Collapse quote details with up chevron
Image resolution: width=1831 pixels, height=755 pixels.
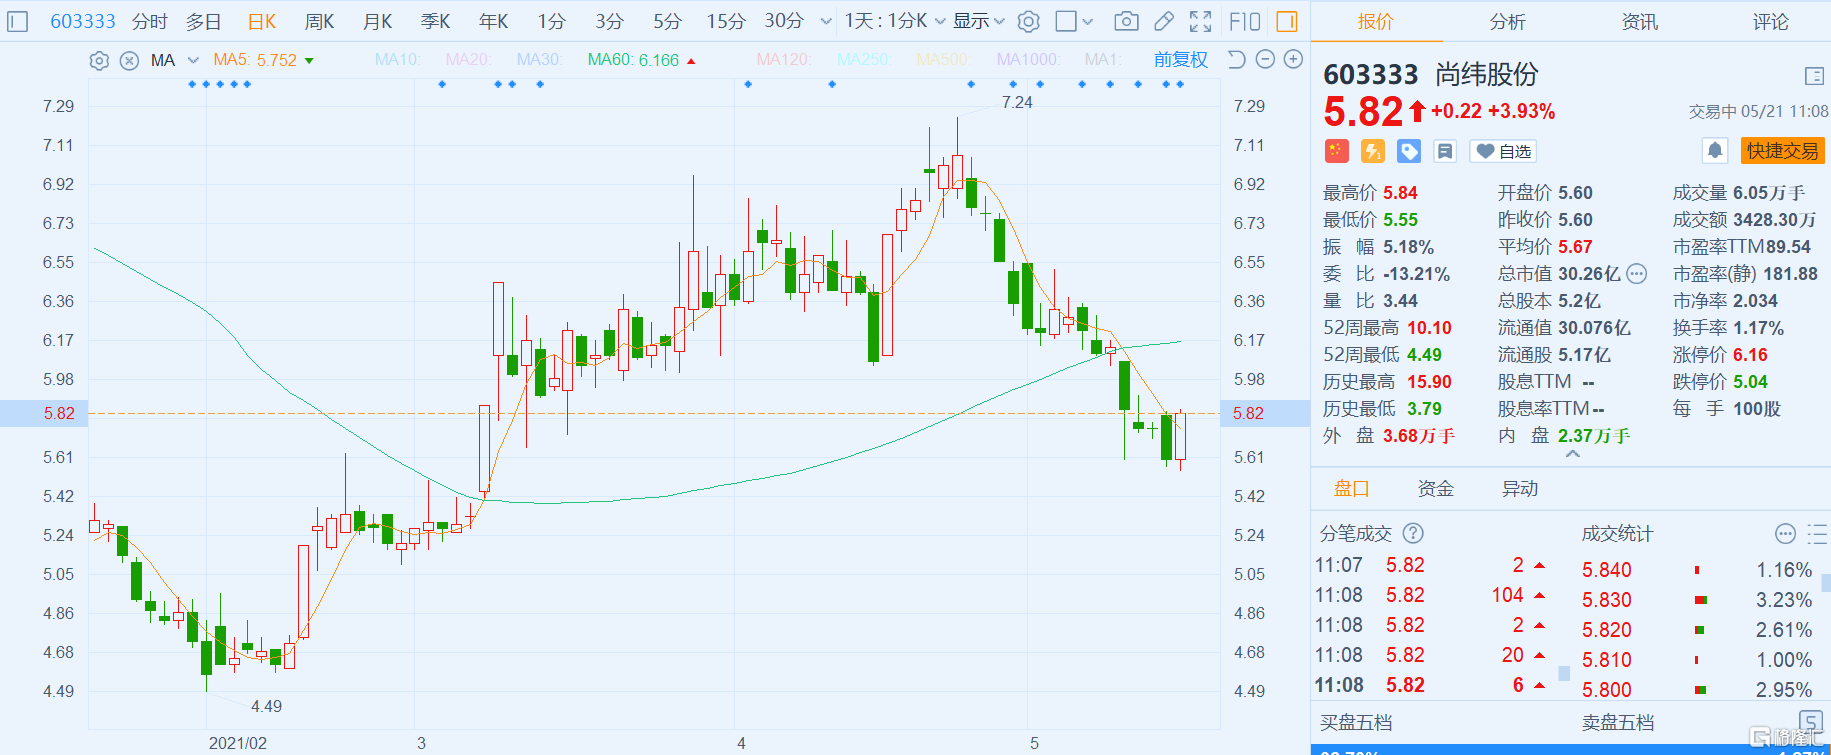[1572, 454]
